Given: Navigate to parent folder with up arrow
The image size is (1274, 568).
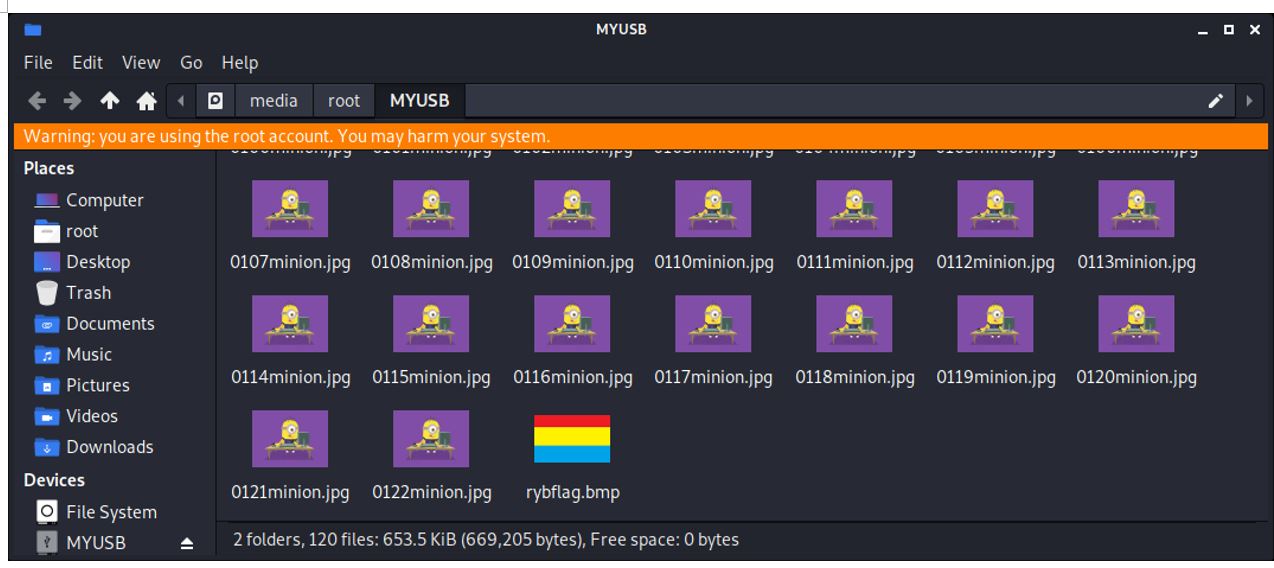Looking at the screenshot, I should coord(110,101).
